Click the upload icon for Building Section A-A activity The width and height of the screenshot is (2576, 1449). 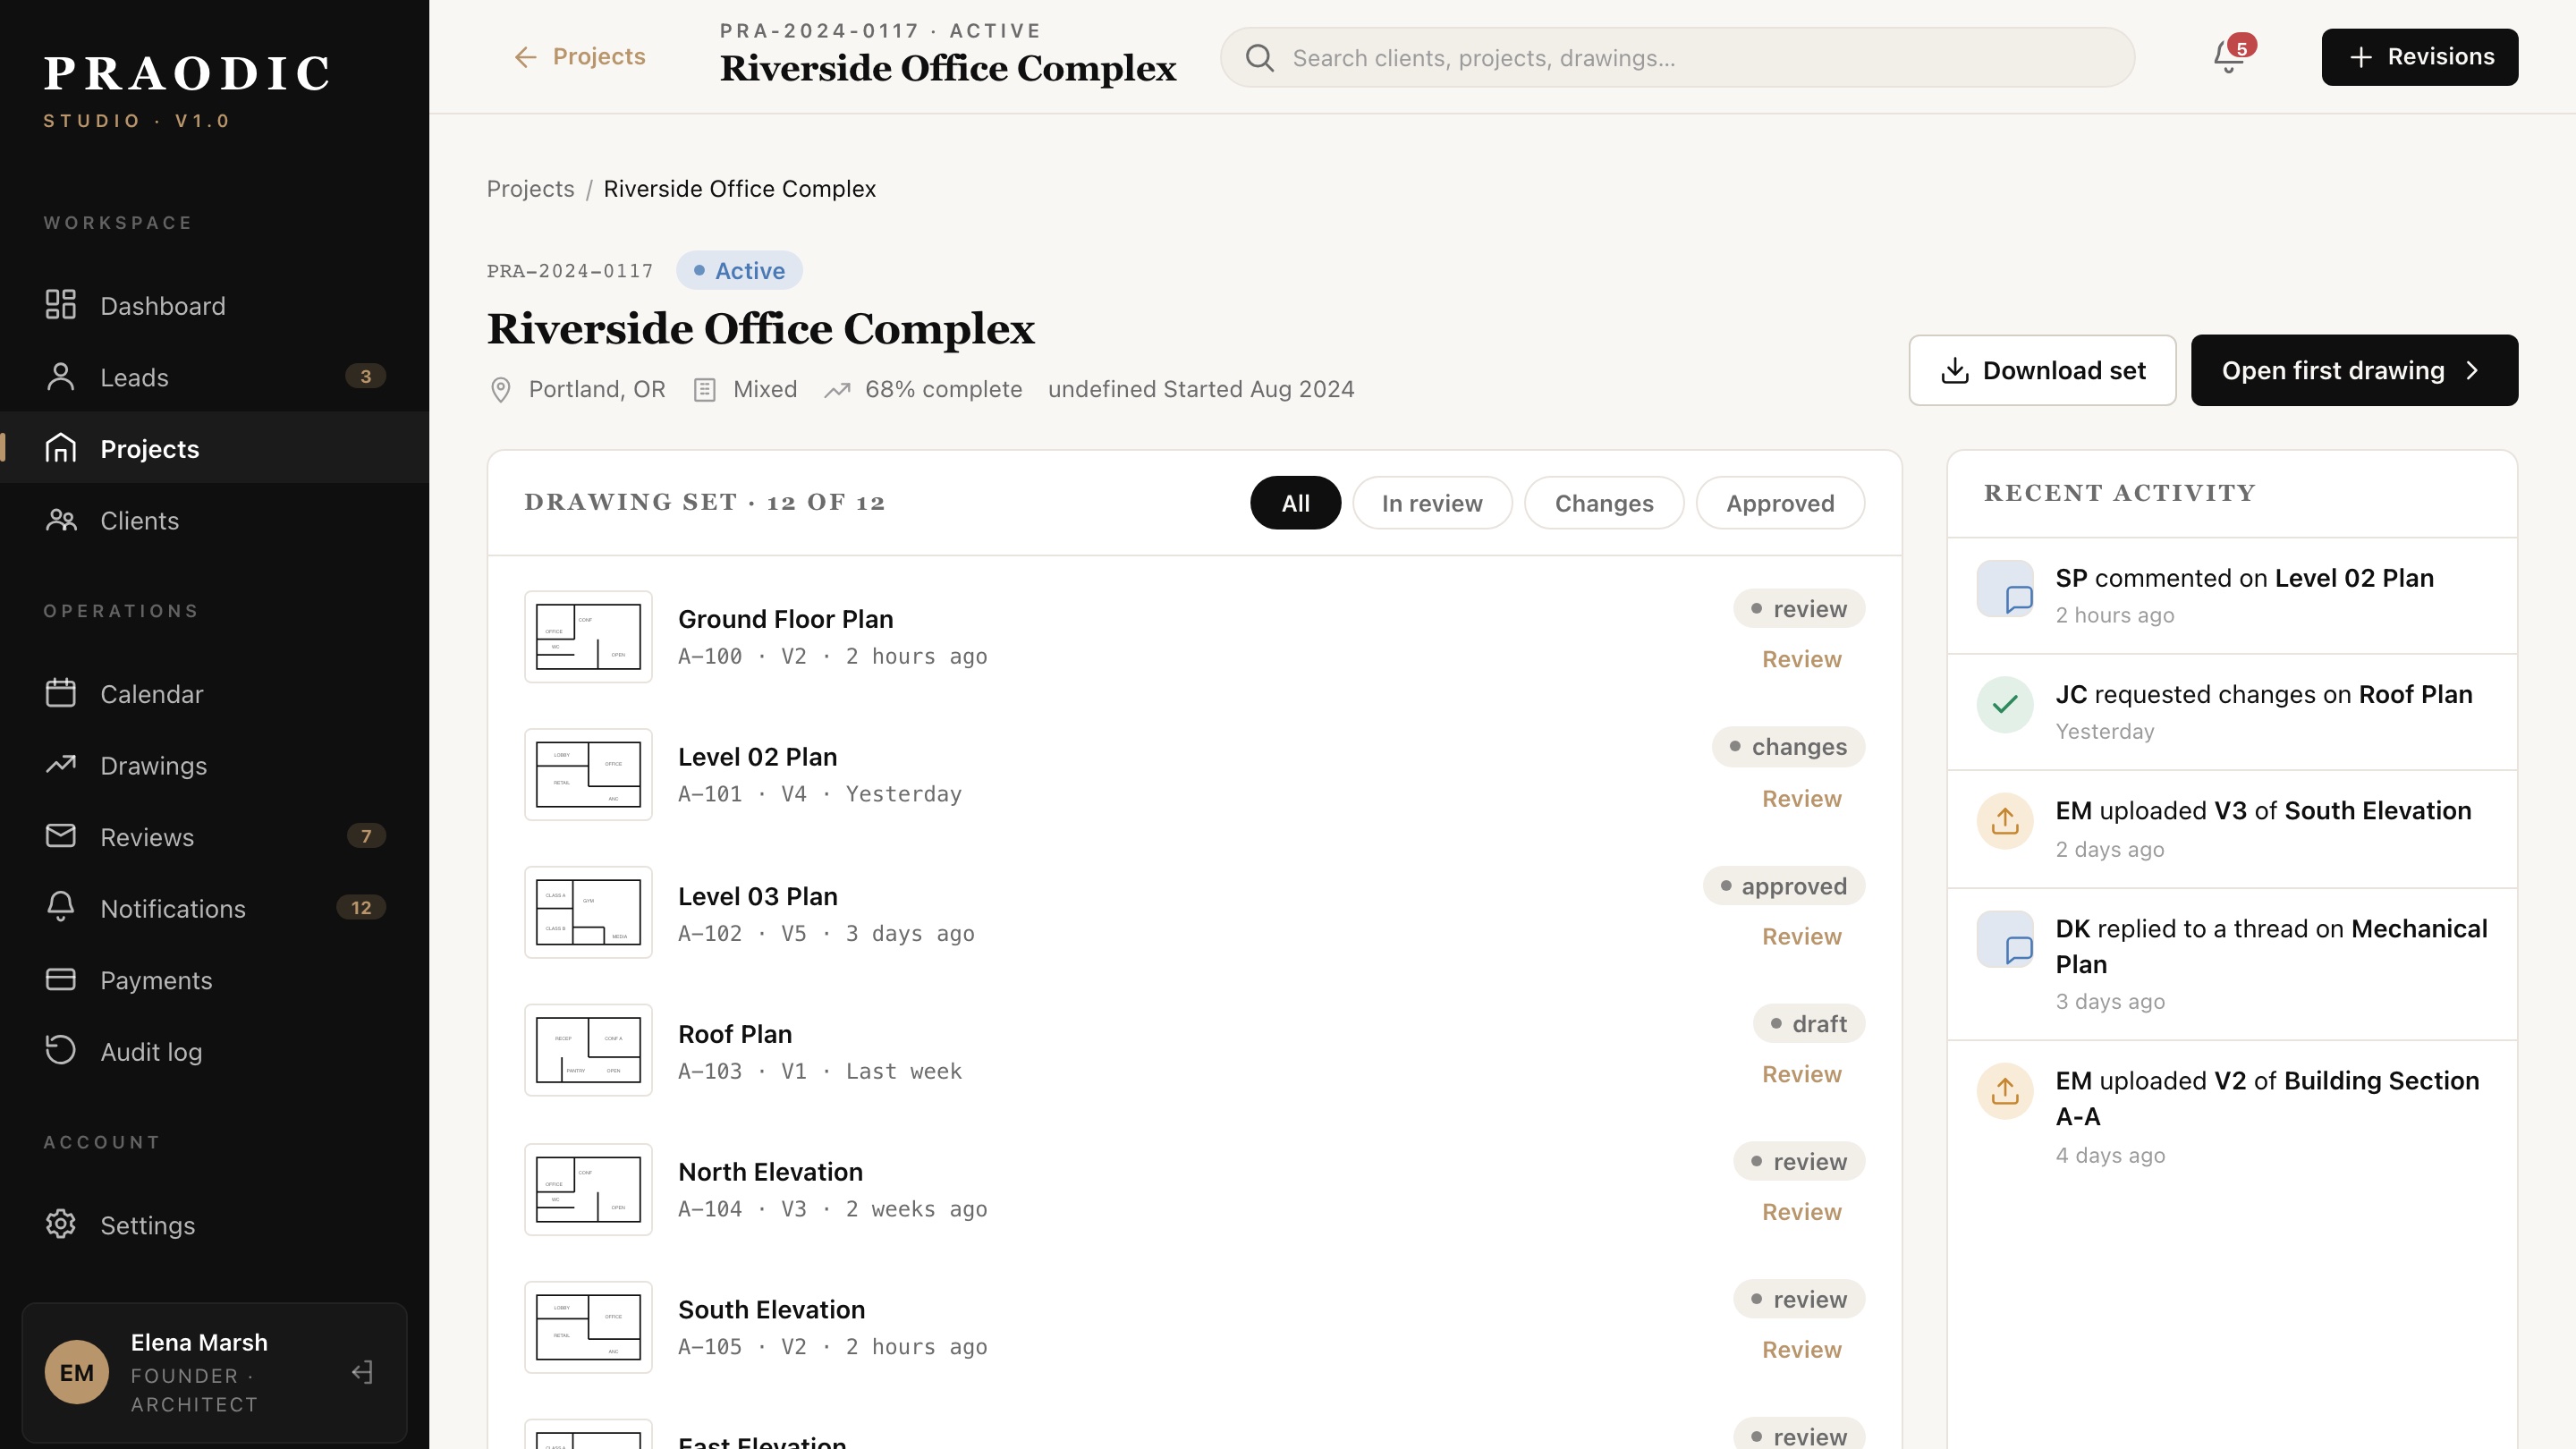(2005, 1091)
